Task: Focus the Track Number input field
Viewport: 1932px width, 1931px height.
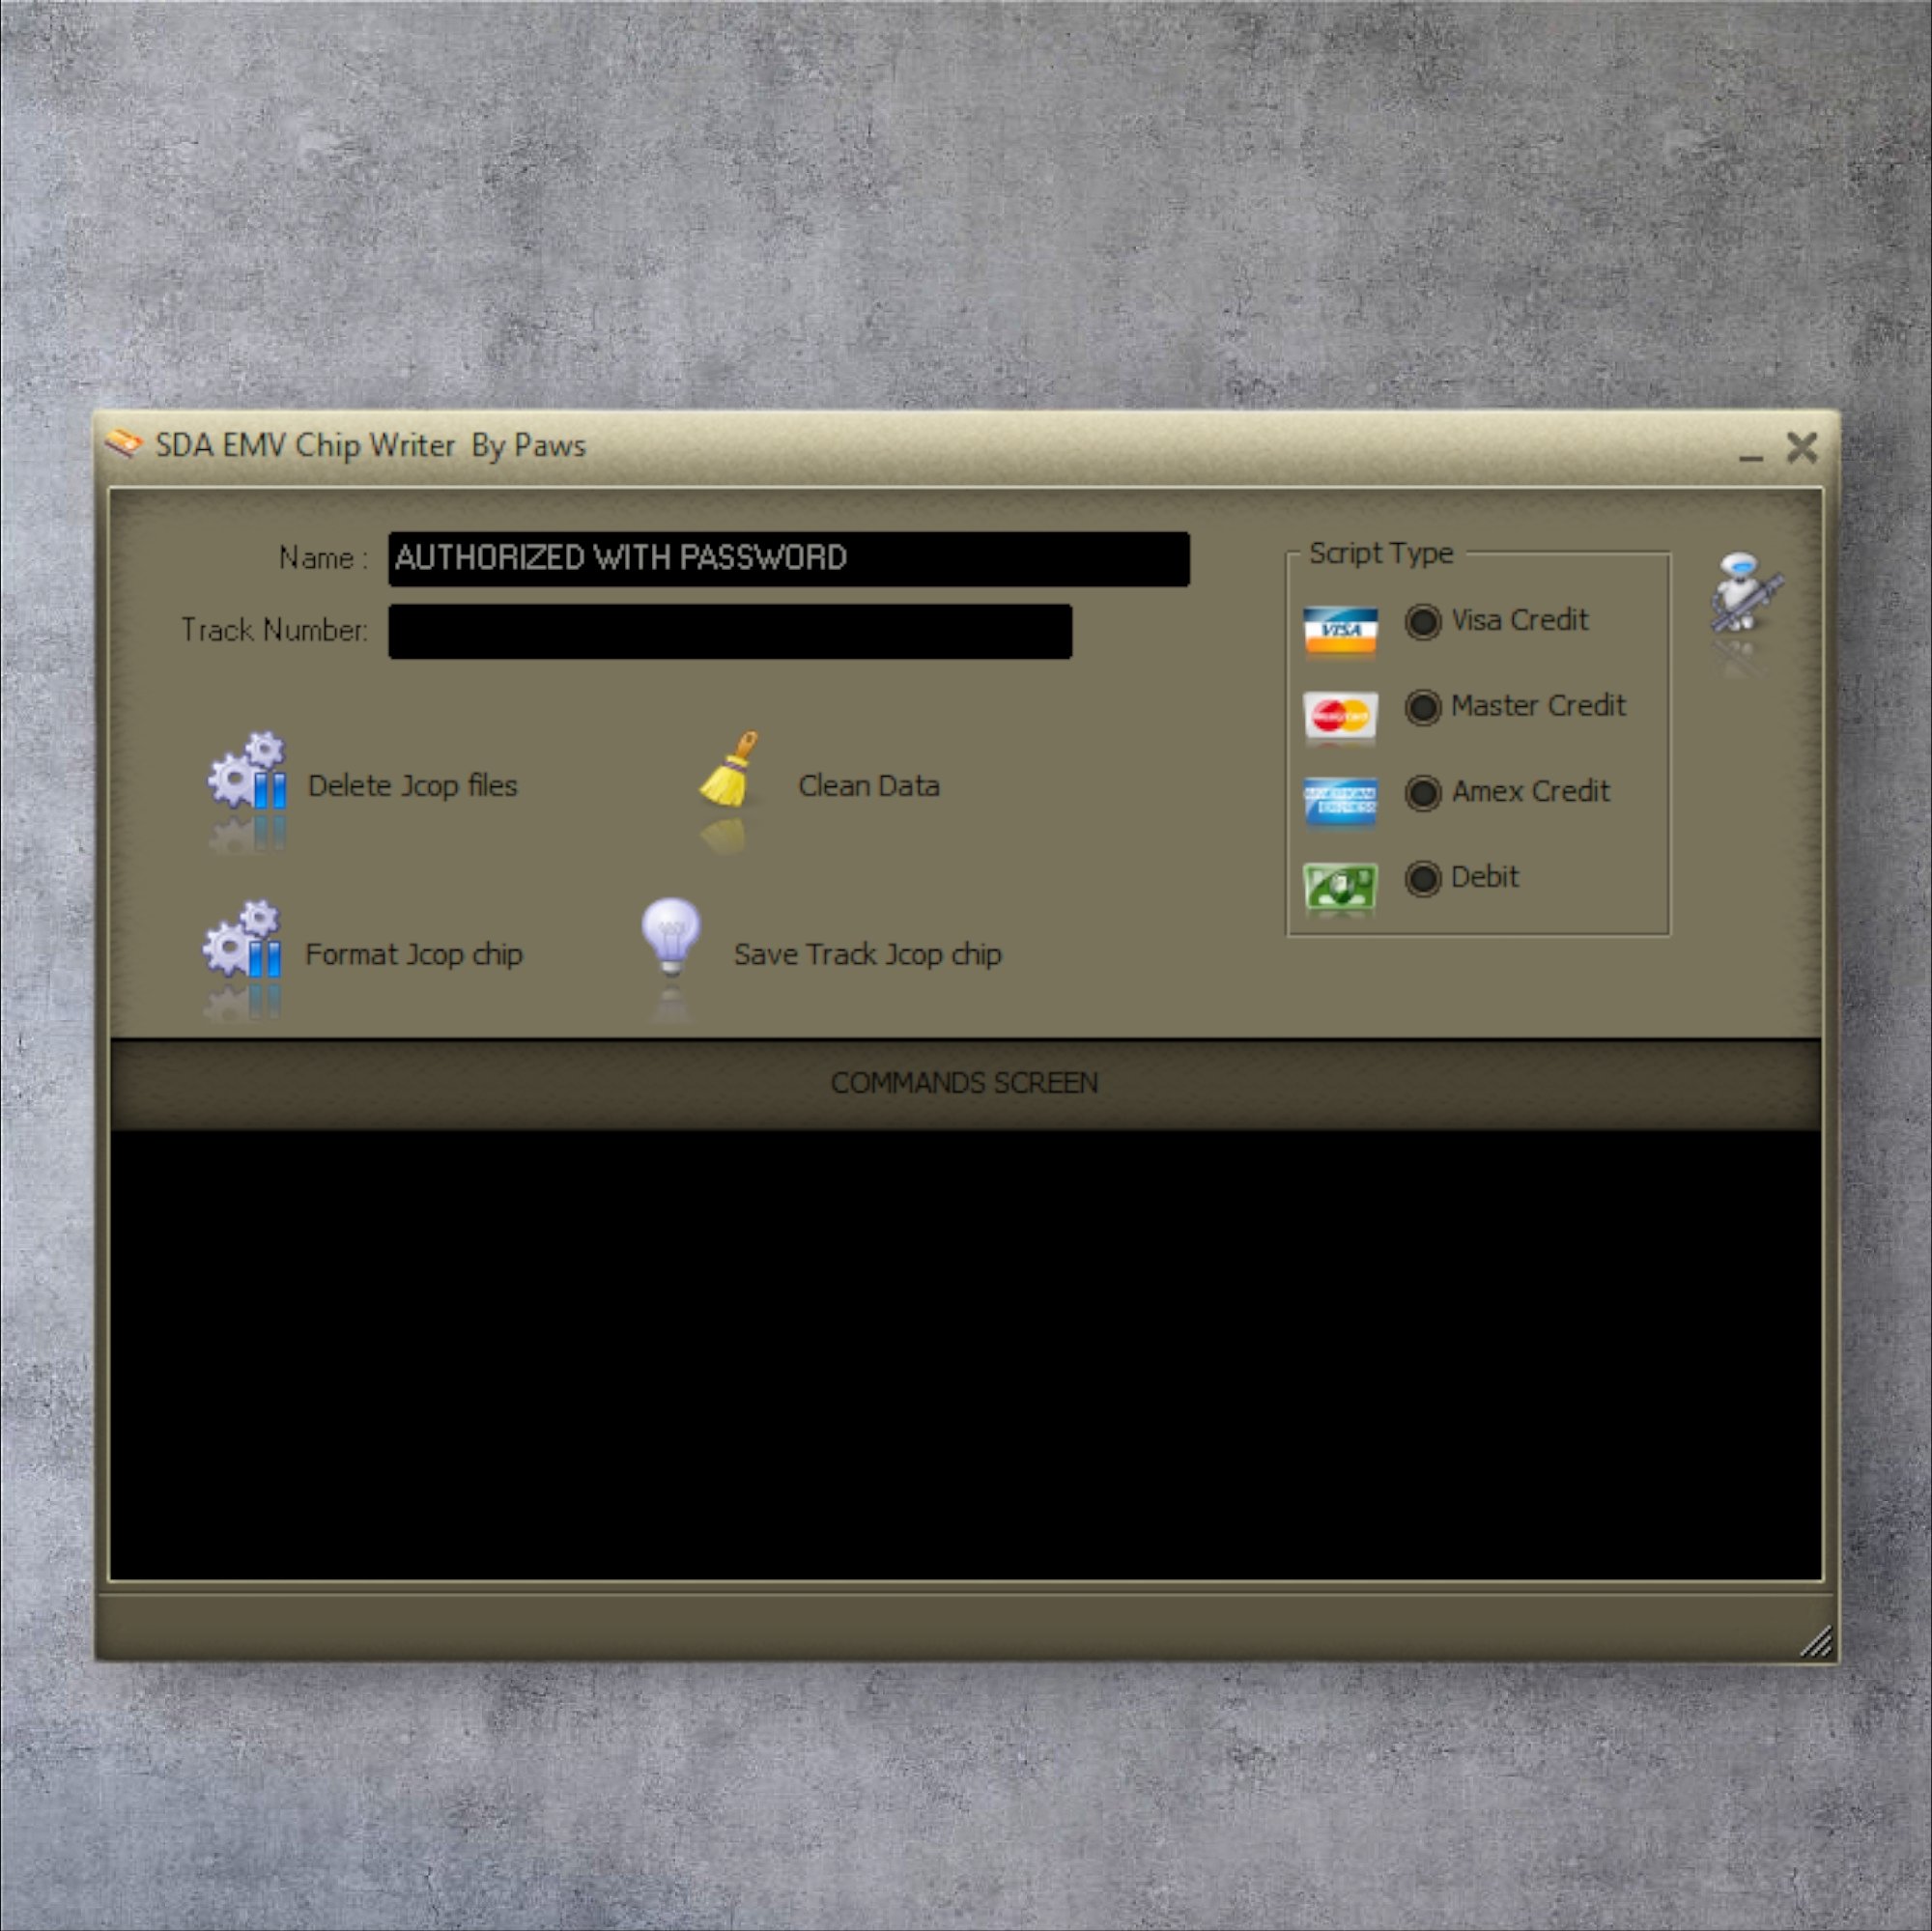Action: tap(730, 631)
